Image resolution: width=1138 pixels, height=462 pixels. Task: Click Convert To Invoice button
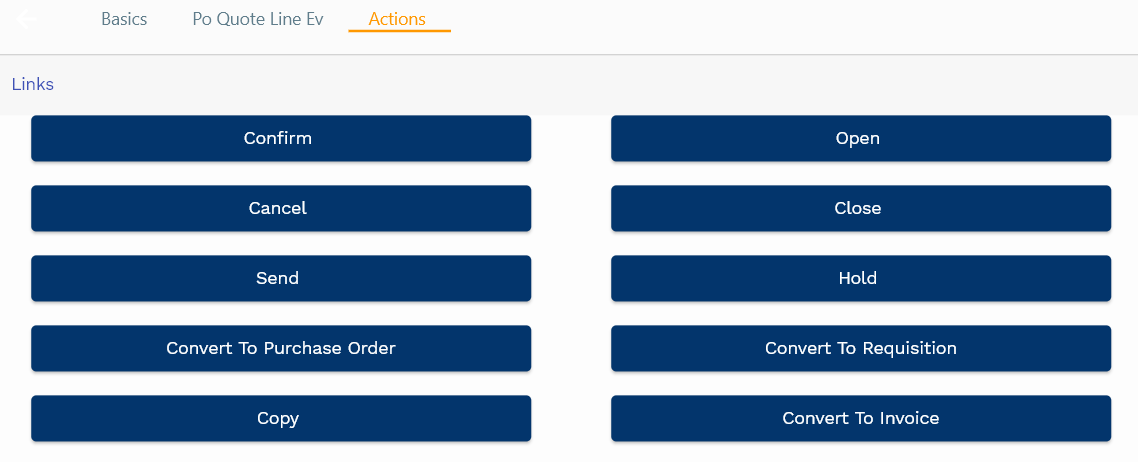860,418
